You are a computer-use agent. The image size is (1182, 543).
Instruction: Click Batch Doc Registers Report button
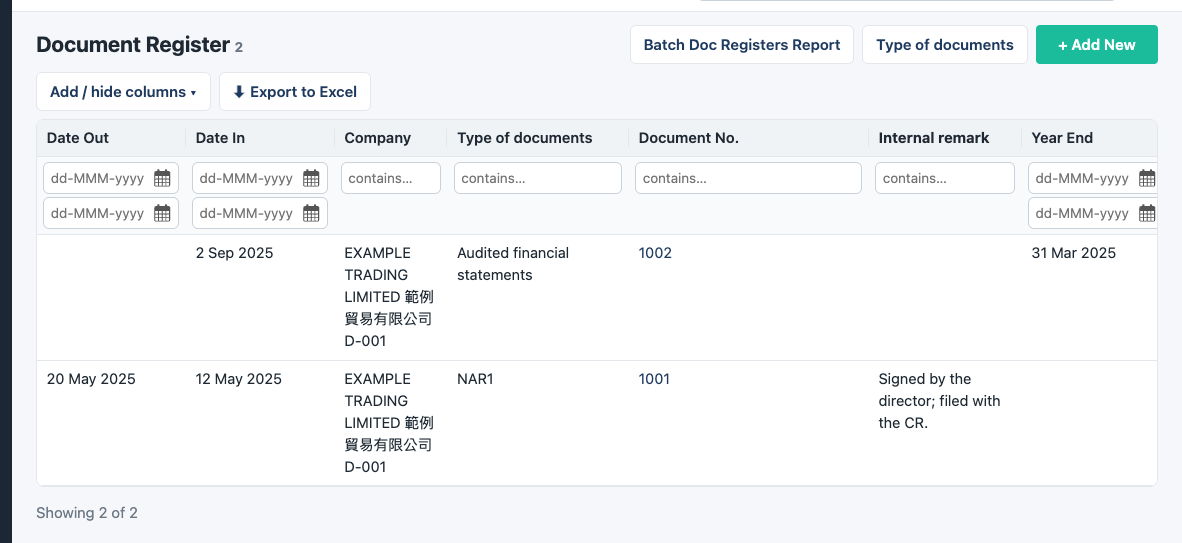pyautogui.click(x=742, y=44)
